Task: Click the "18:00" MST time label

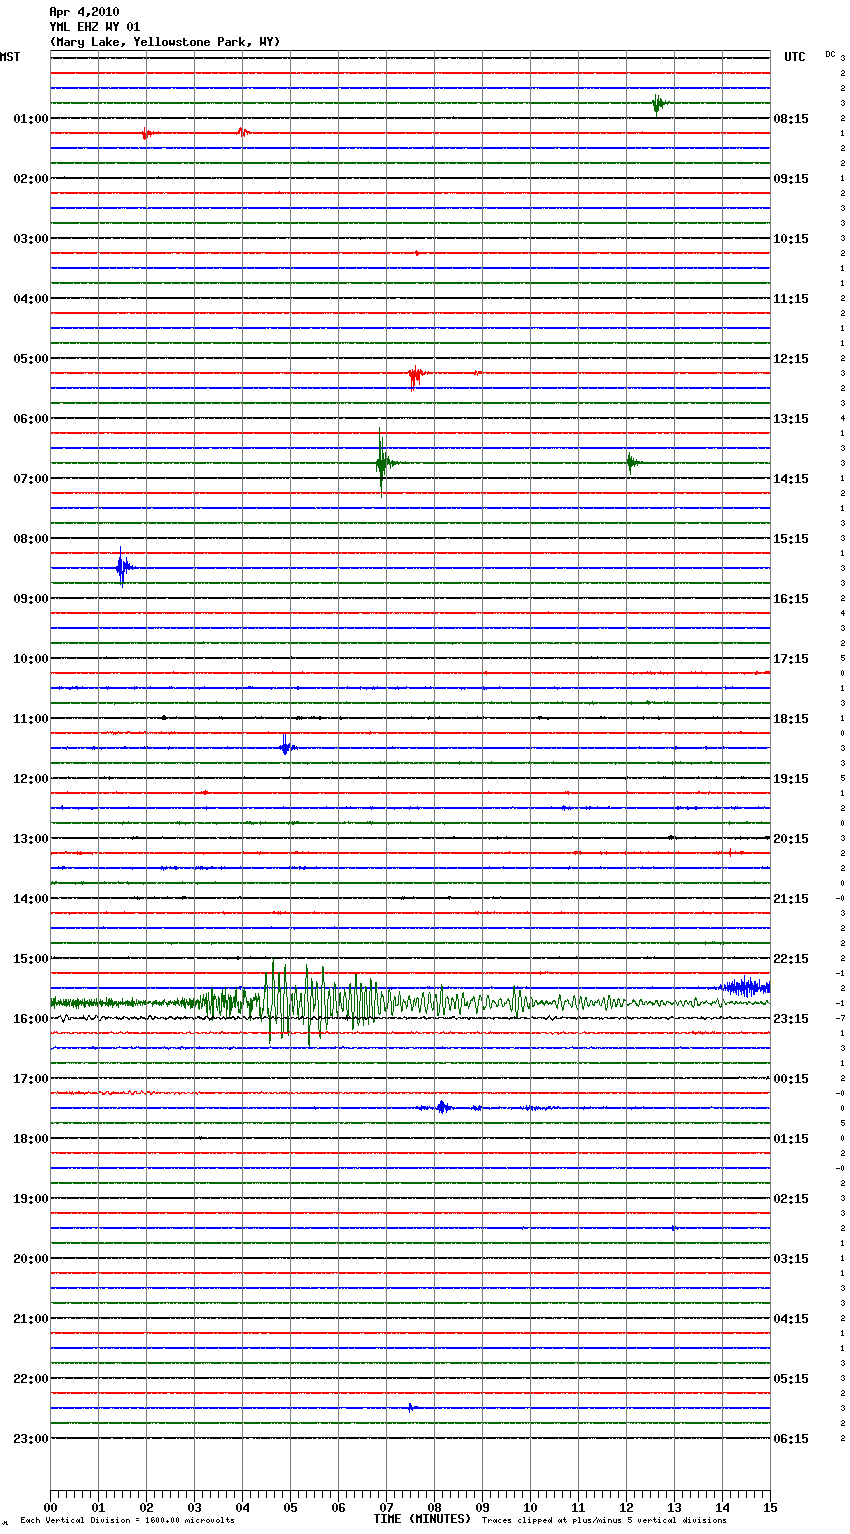Action: tap(31, 1139)
